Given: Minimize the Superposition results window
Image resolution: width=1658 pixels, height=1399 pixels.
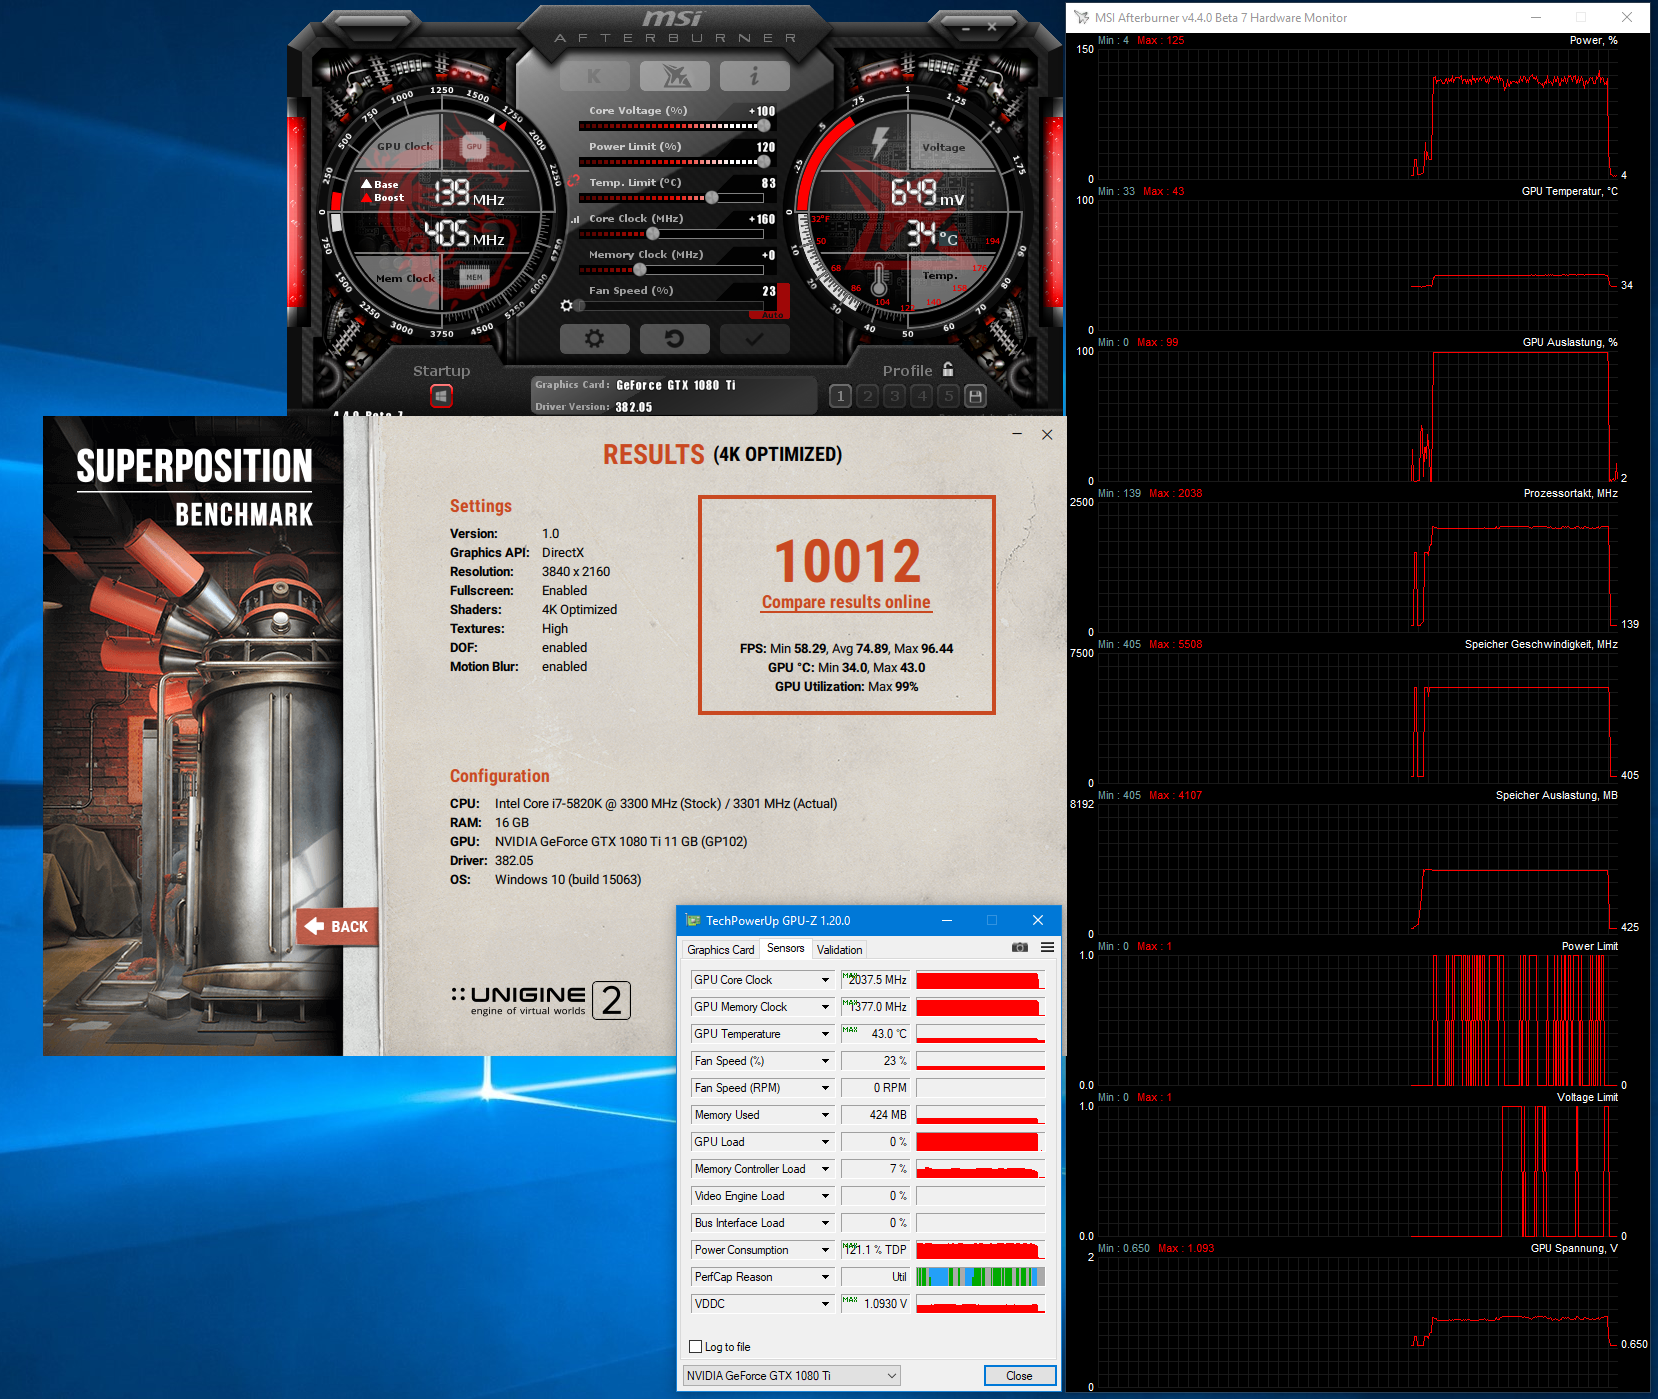Looking at the screenshot, I should click(x=1017, y=434).
